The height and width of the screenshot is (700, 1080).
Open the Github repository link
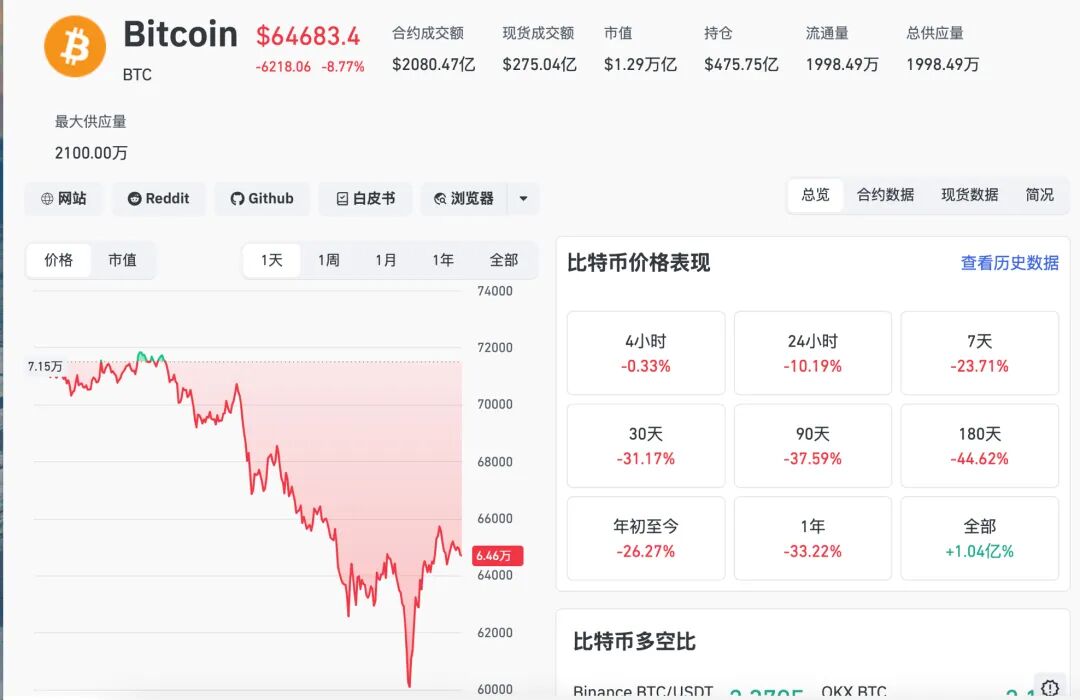[x=262, y=198]
